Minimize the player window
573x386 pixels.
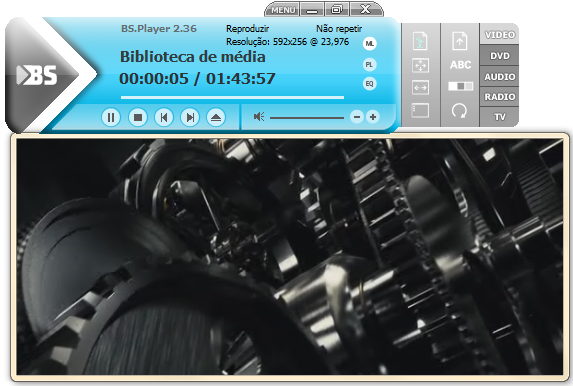coord(312,10)
